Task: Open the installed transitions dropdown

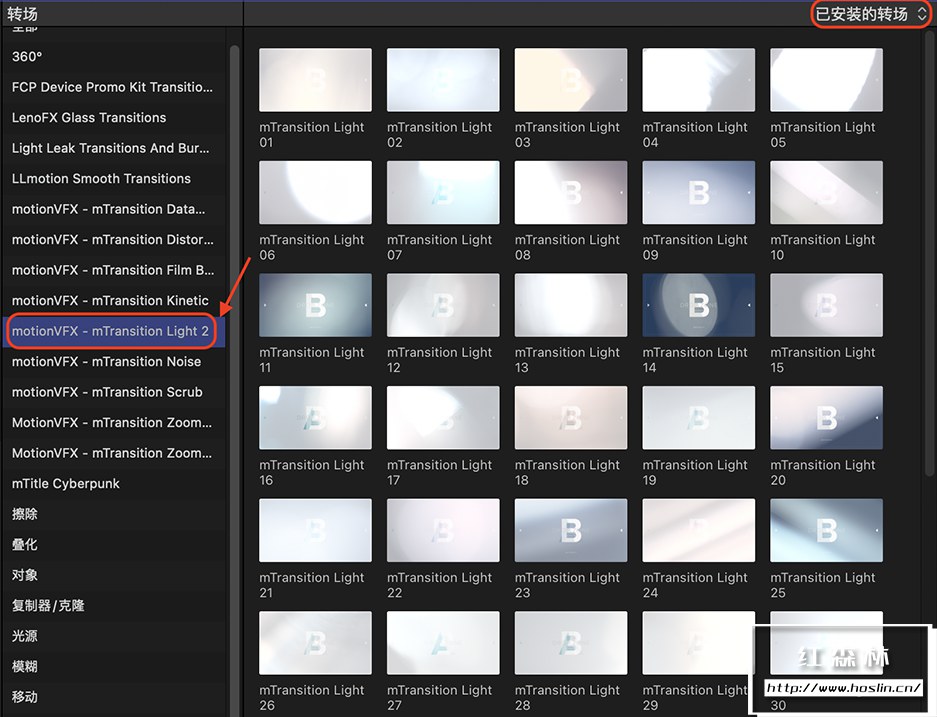Action: point(871,14)
